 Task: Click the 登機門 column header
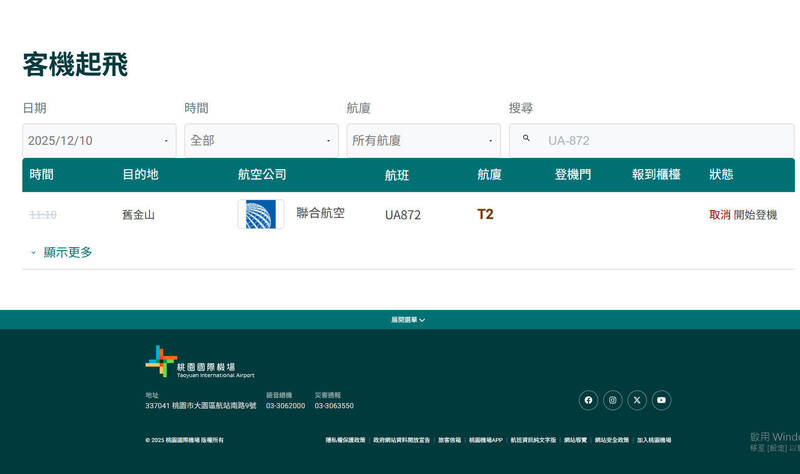pos(573,174)
